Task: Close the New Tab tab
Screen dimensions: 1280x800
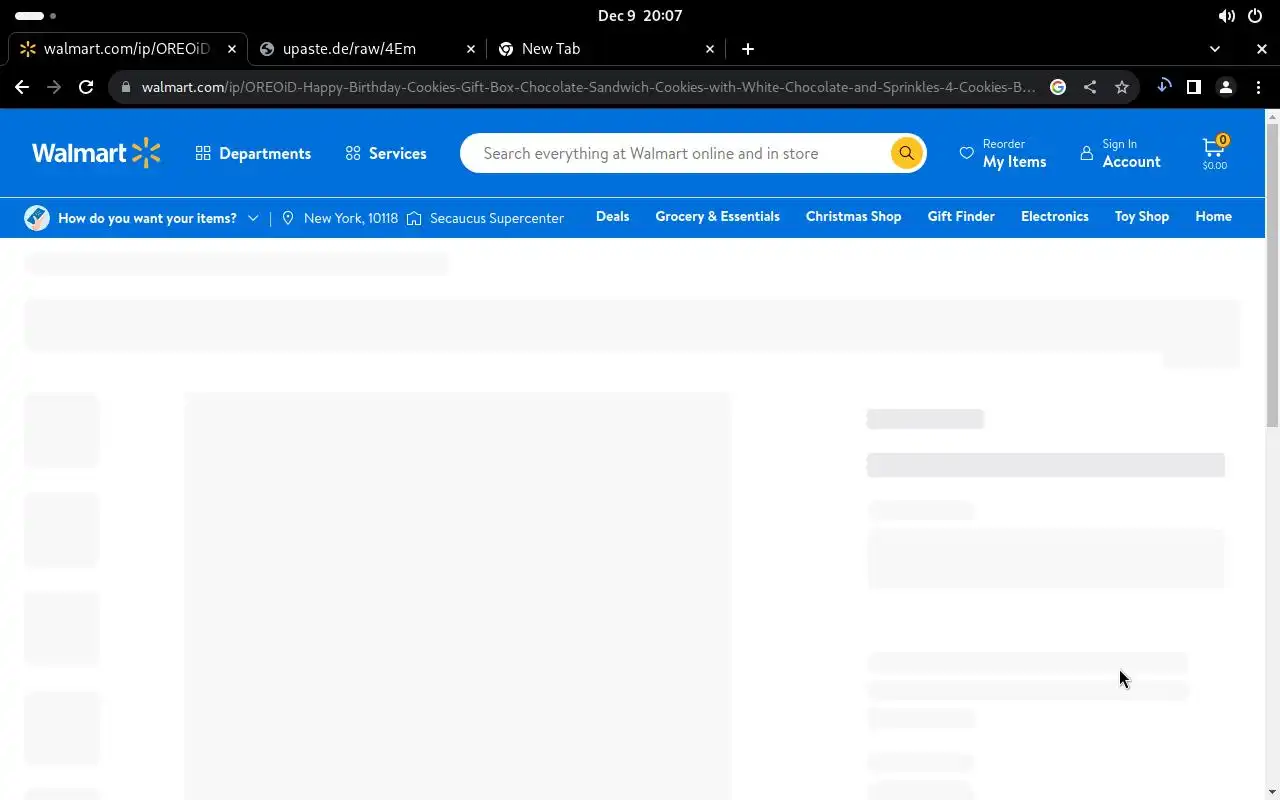Action: (x=710, y=49)
